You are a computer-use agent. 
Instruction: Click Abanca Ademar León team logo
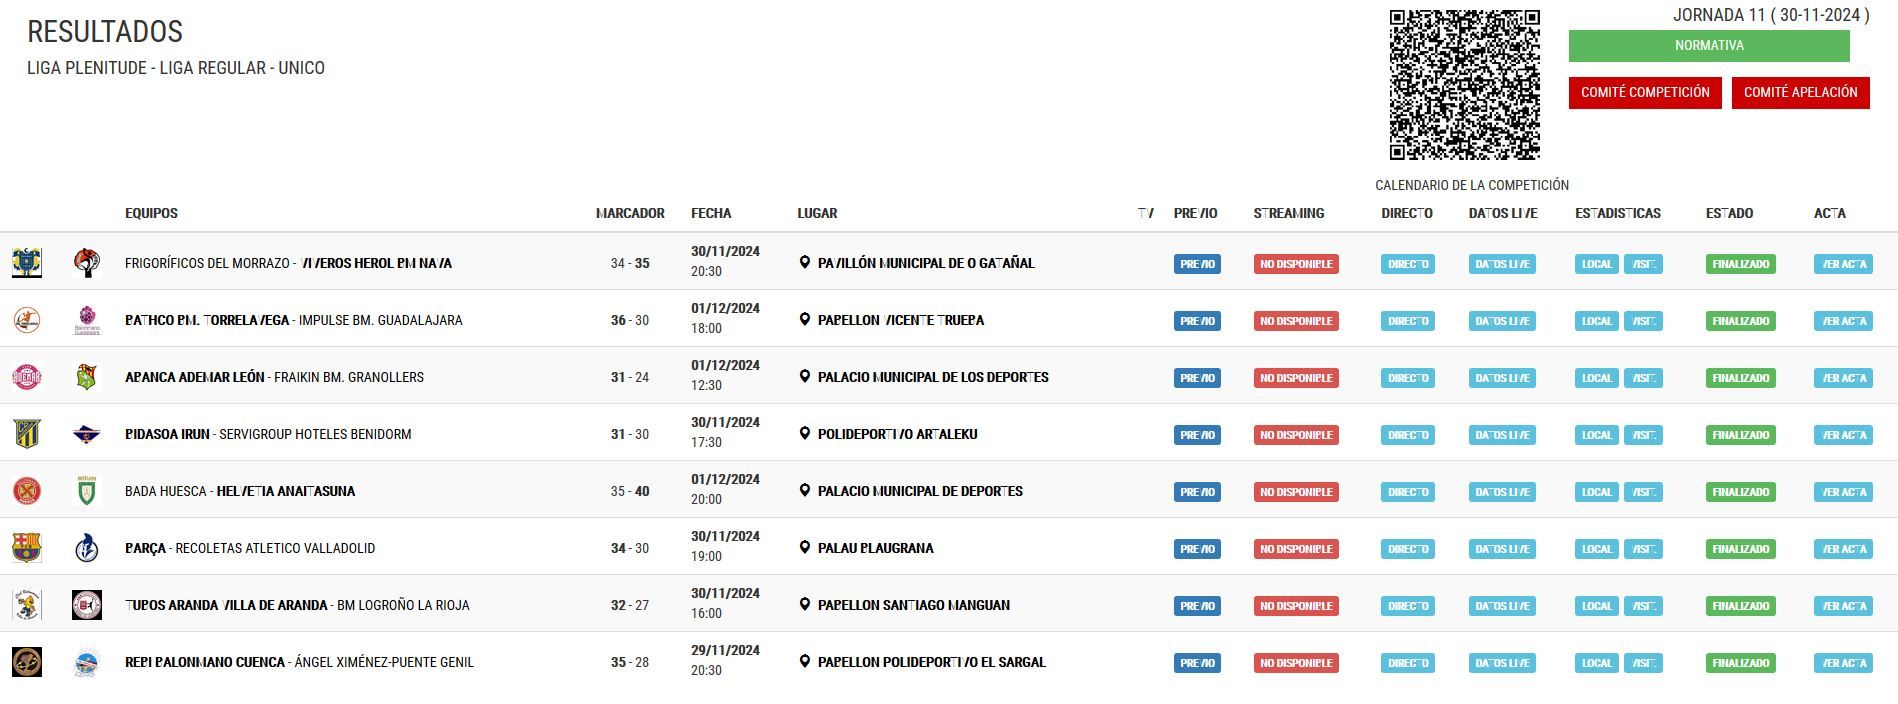(x=27, y=377)
